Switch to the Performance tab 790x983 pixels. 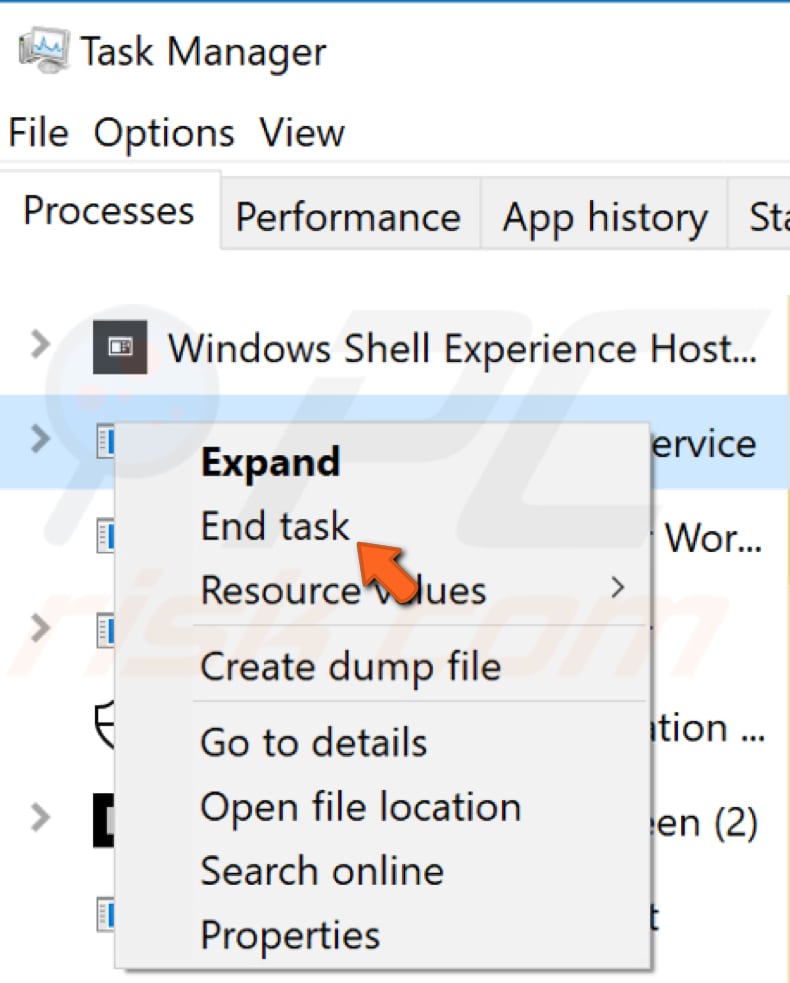tap(348, 217)
